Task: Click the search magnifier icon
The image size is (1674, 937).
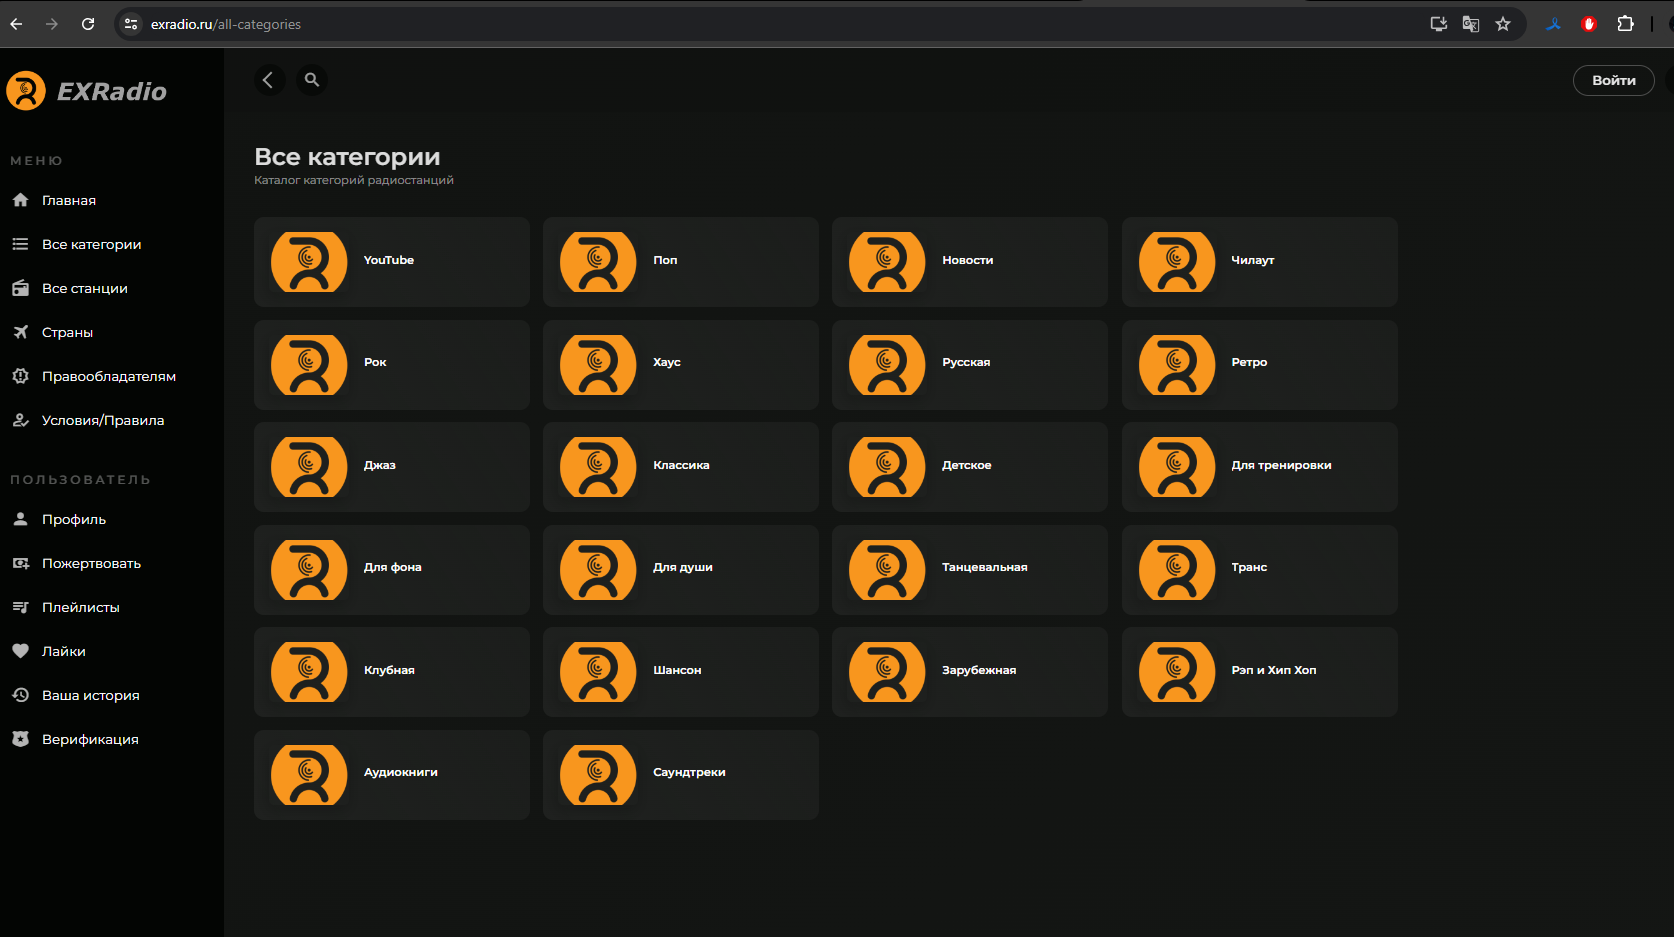Action: (x=312, y=80)
